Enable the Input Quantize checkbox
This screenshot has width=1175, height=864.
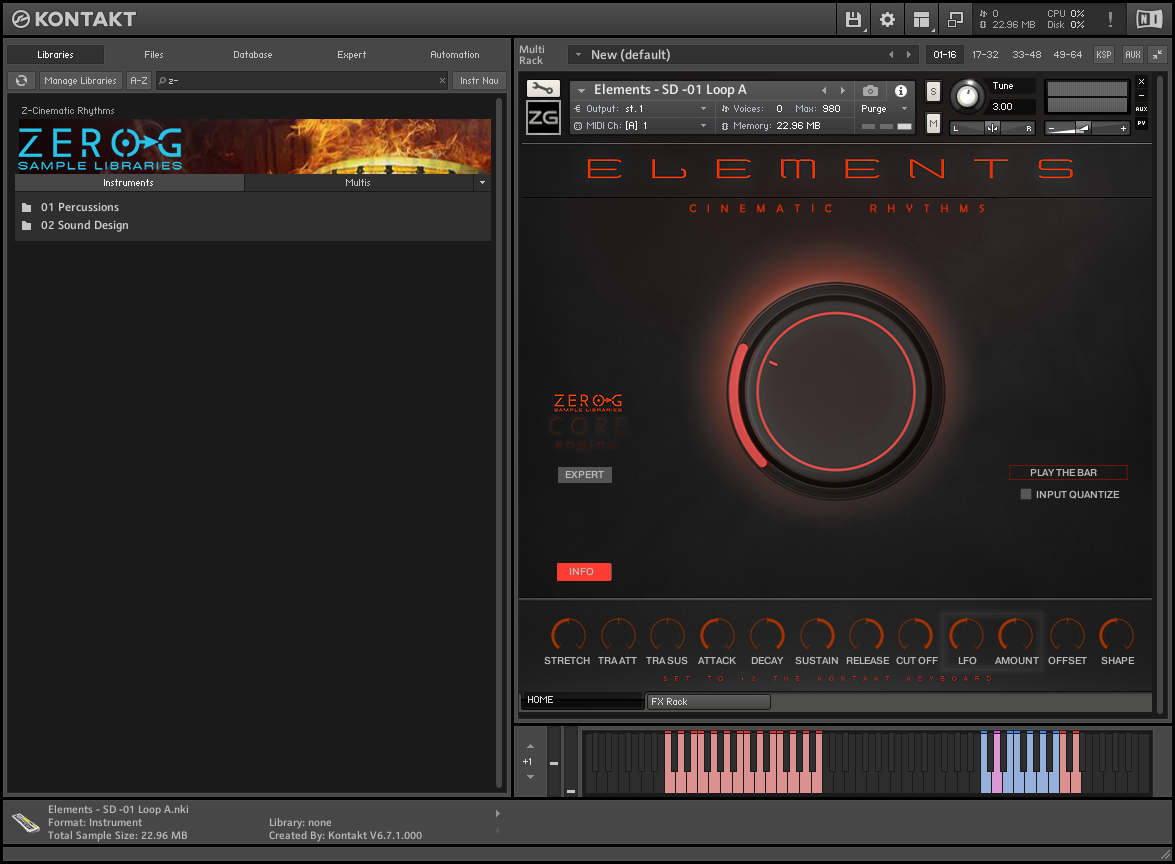1025,494
